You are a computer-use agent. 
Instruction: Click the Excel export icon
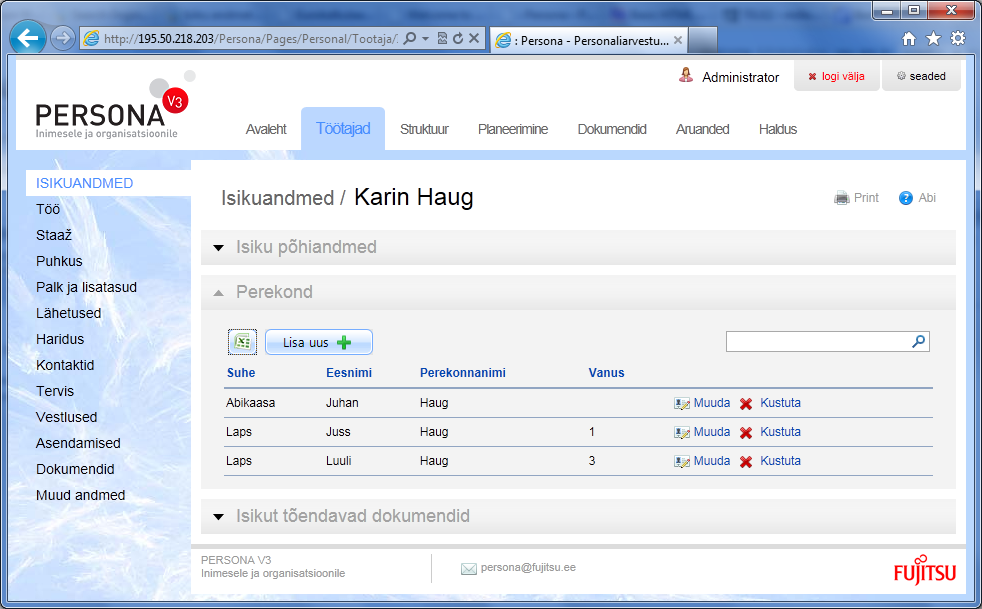pos(242,342)
